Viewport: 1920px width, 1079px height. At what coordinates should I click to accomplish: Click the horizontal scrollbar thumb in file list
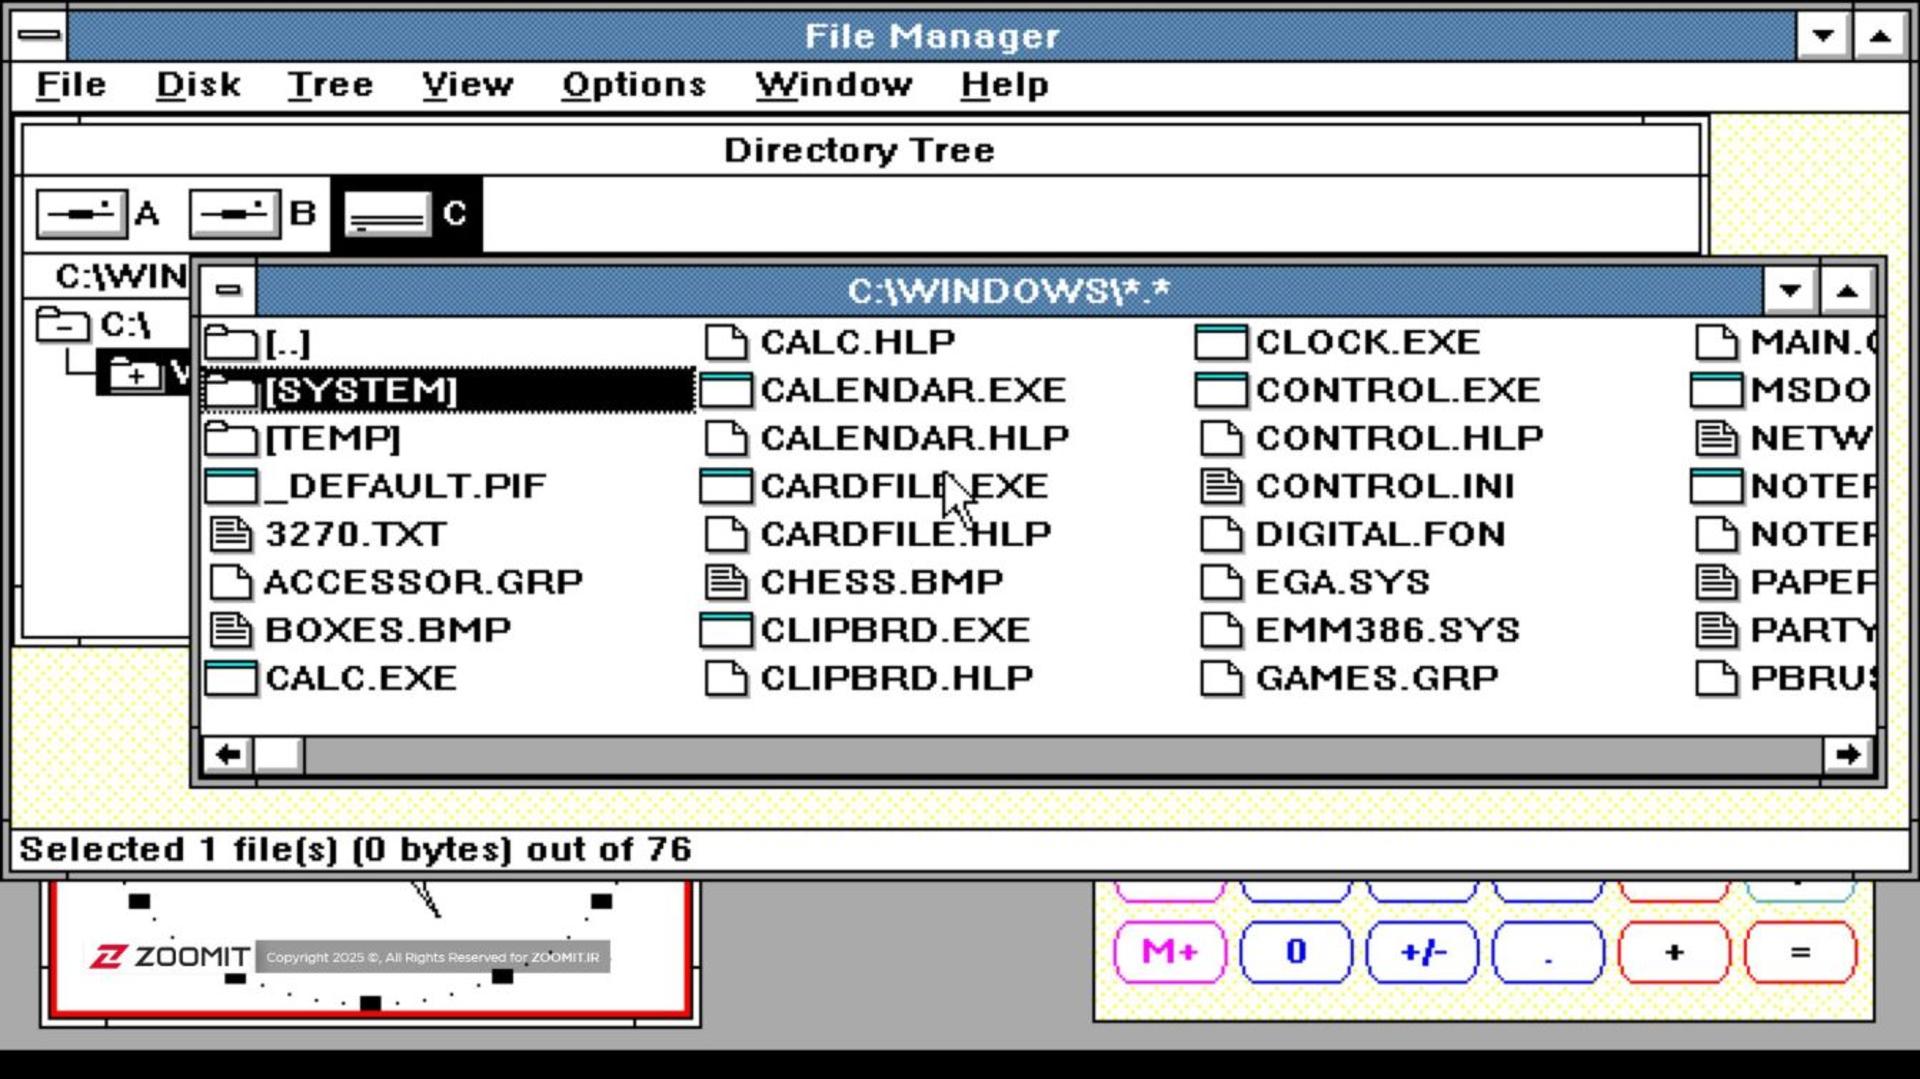pyautogui.click(x=279, y=754)
